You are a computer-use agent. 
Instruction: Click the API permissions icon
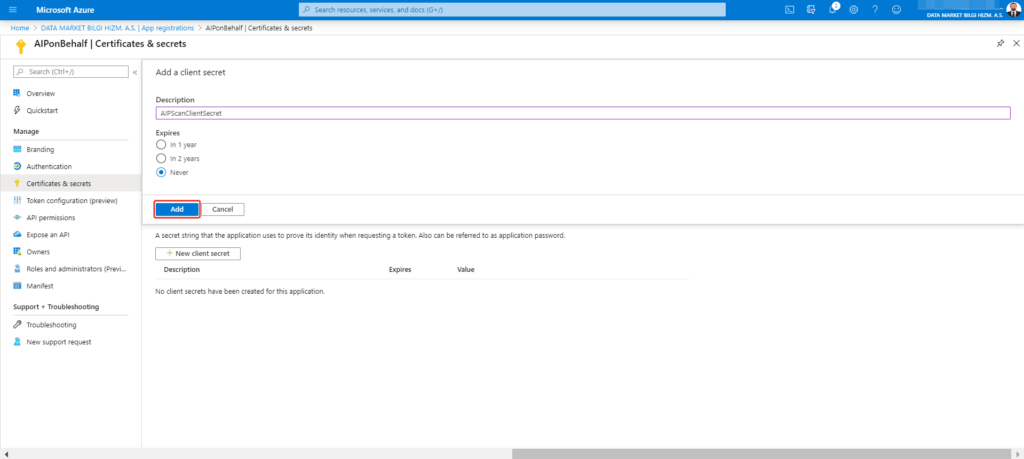[x=18, y=217]
